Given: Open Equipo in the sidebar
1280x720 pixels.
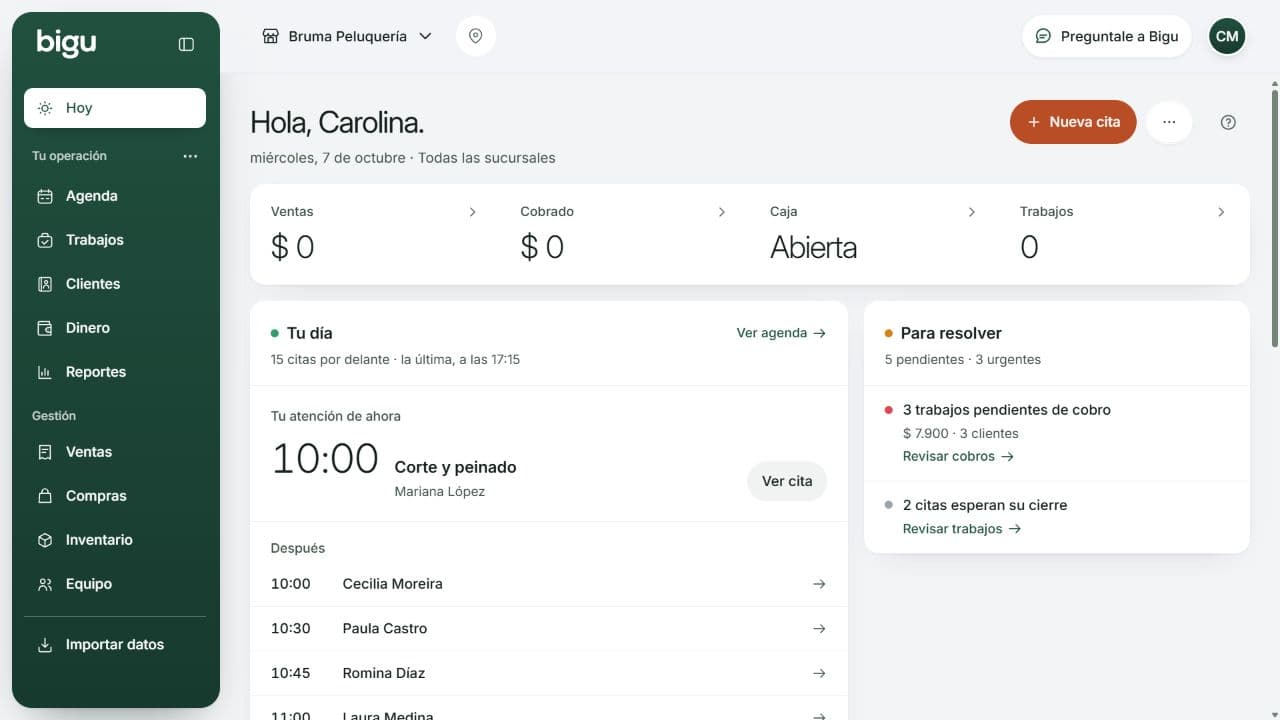Looking at the screenshot, I should pos(115,584).
